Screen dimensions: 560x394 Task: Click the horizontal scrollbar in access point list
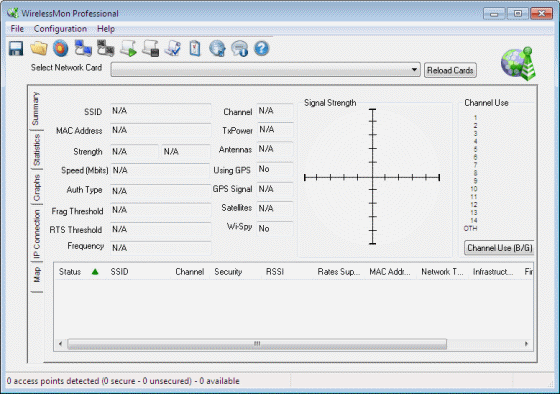tap(257, 344)
